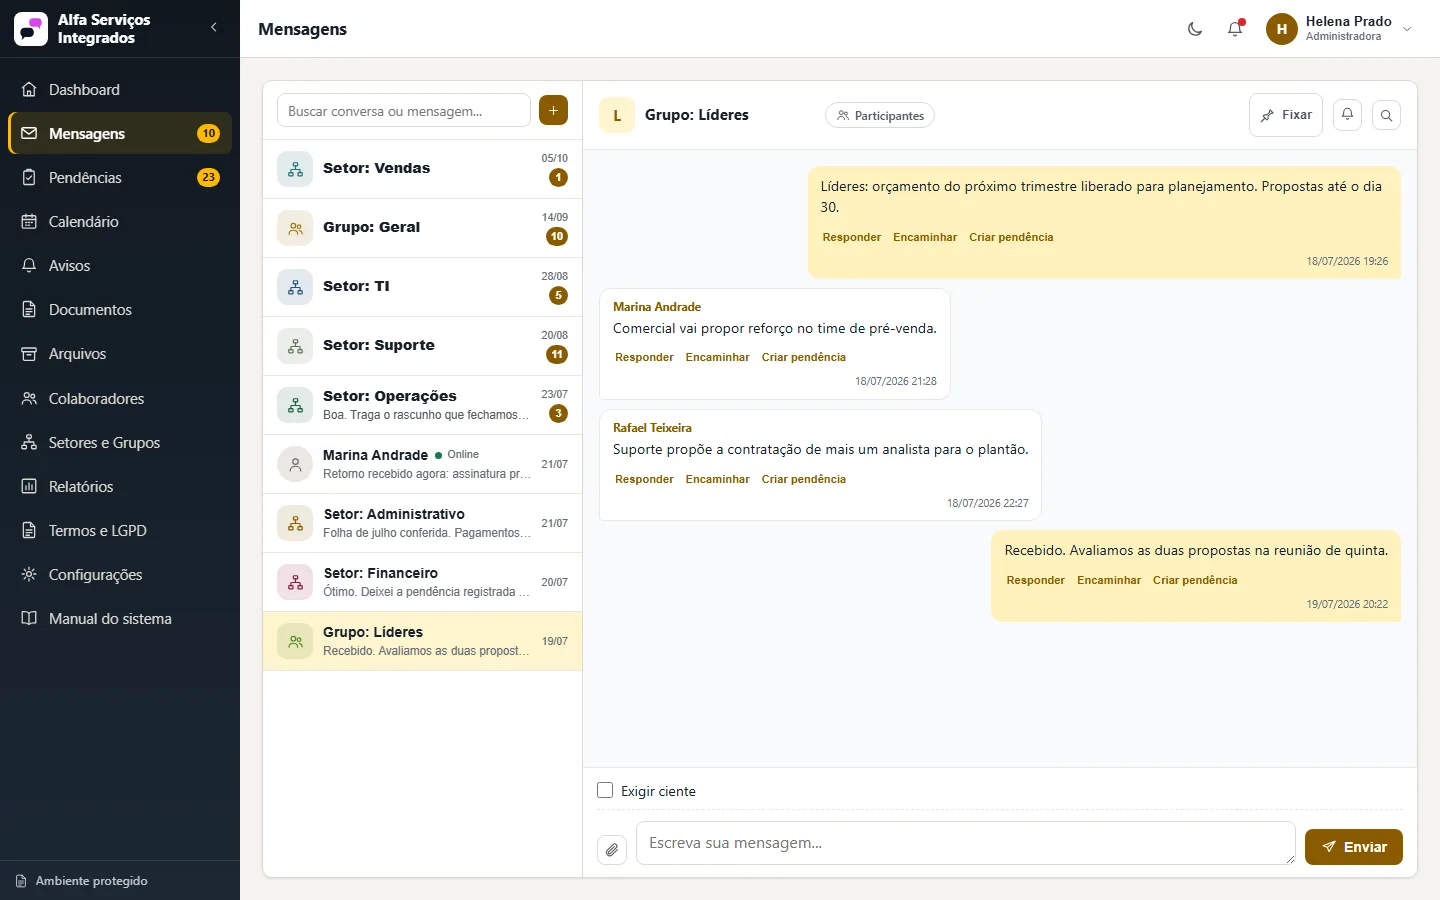The image size is (1440, 900).
Task: Click the Setor: TI avatar icon
Action: point(295,287)
